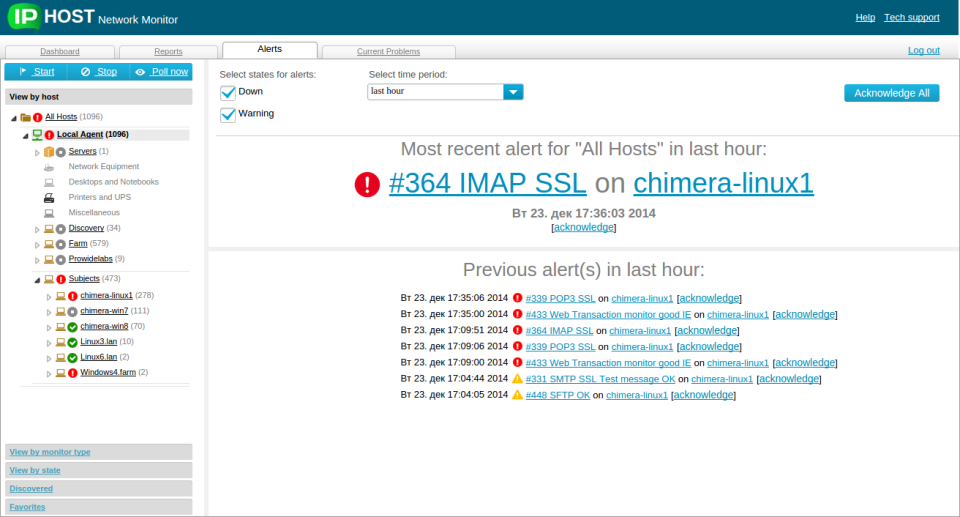
Task: Click the red down icon on All Hosts
Action: coord(38,117)
